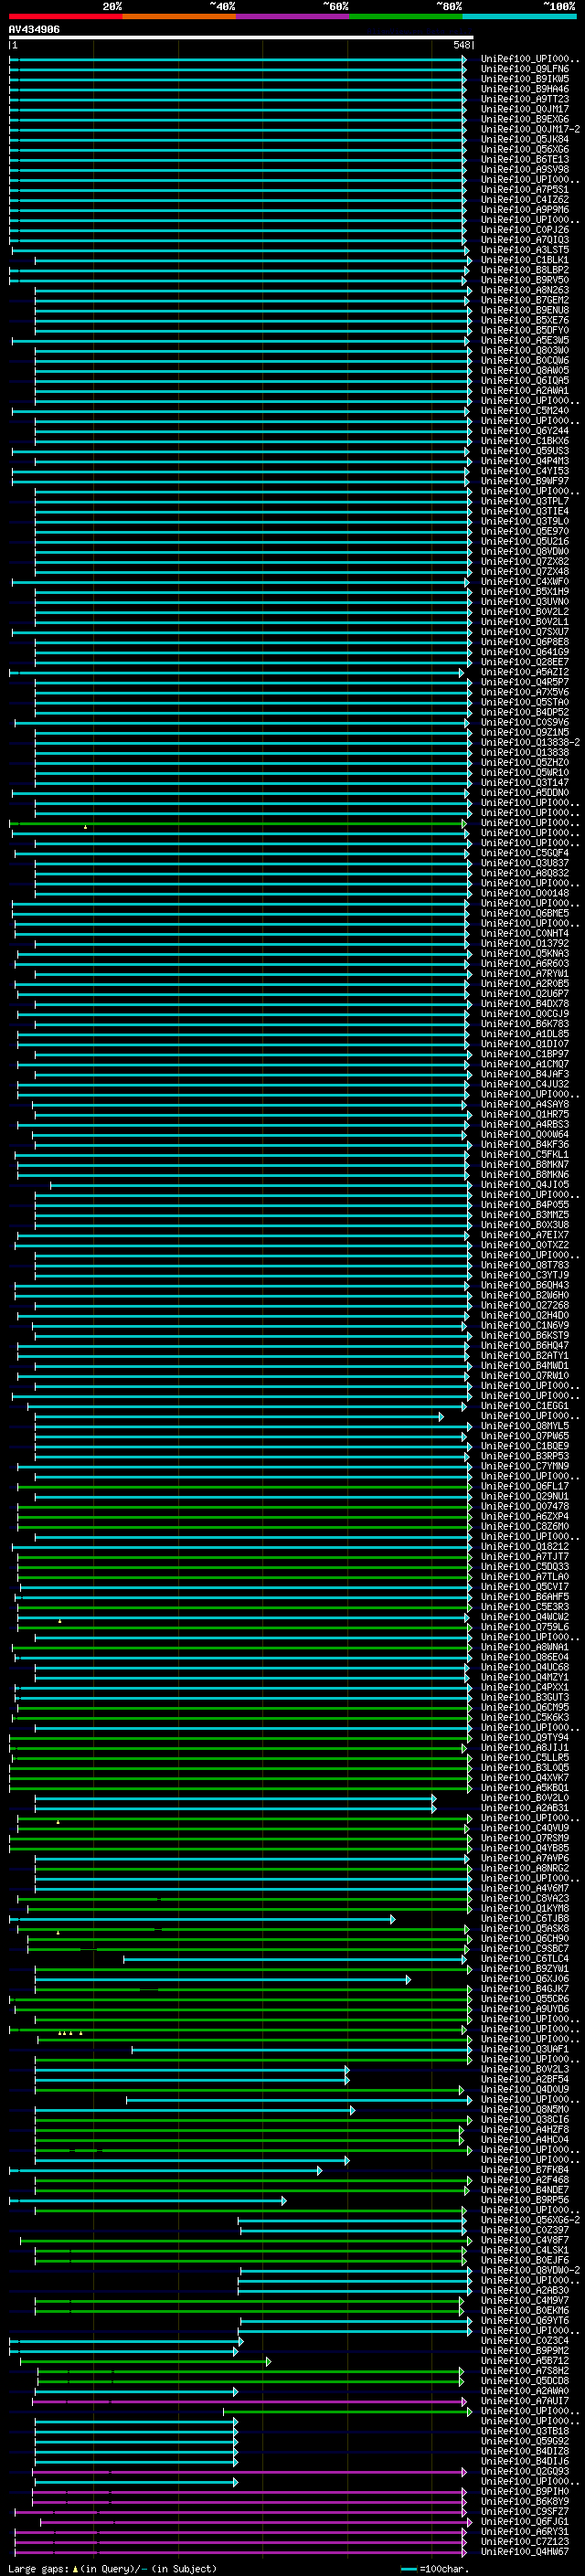
Task: Click the green ~80% identity legend segment
Action: (406, 16)
